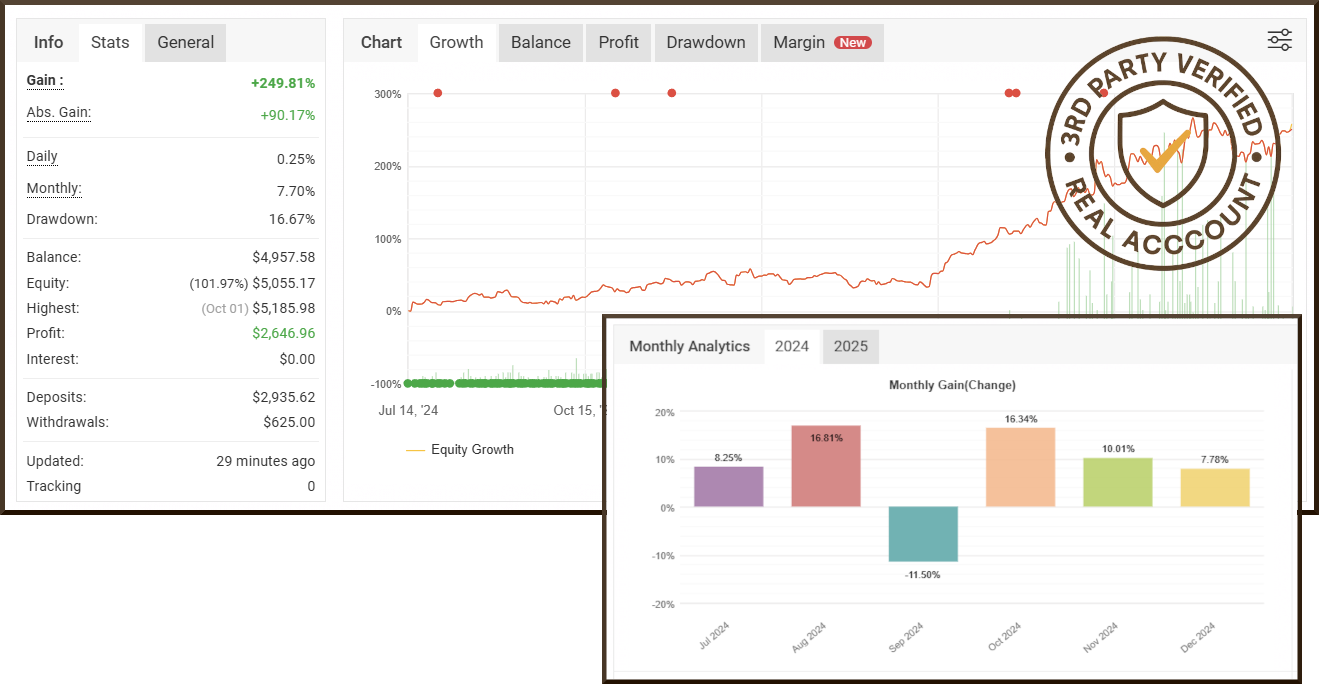Toggle the Equity Growth legend item
The image size is (1319, 700).
pyautogui.click(x=460, y=450)
